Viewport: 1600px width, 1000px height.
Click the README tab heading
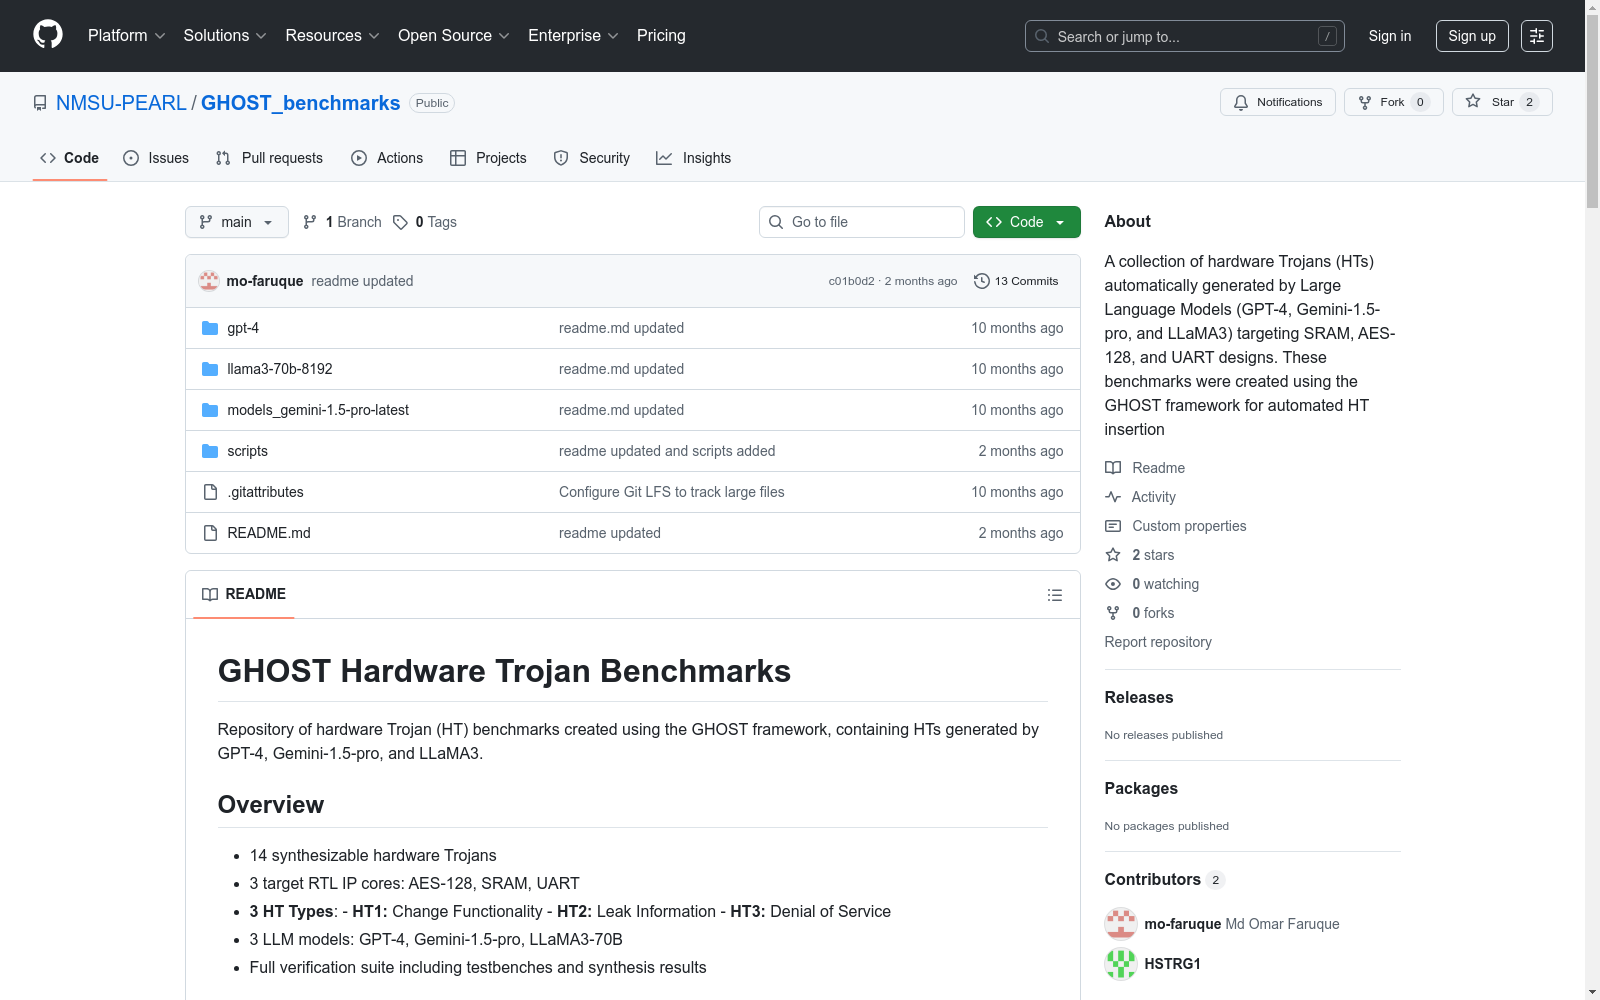coord(244,594)
